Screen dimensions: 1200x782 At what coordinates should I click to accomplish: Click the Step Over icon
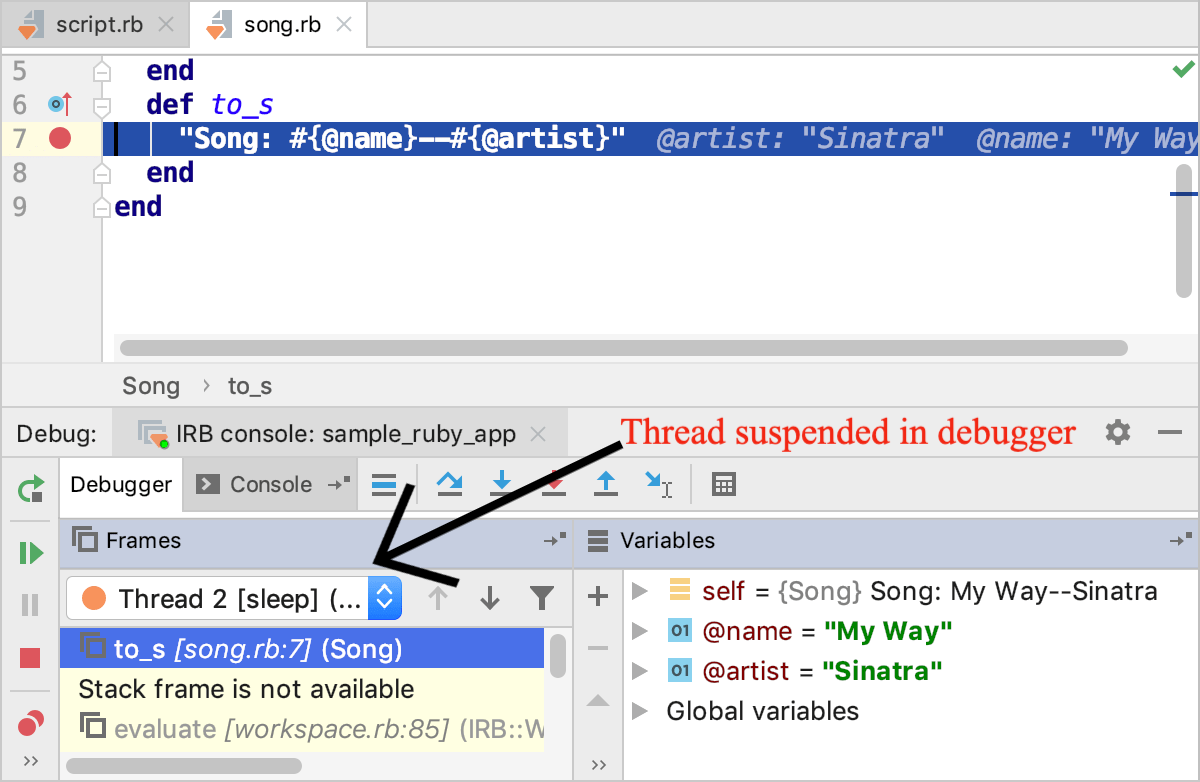[450, 485]
